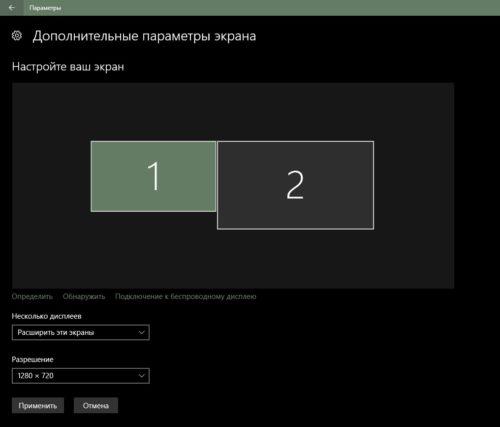Viewport: 500px width, 427px height.
Task: Click the Дополнительные параметры экрана heading
Action: [144, 36]
